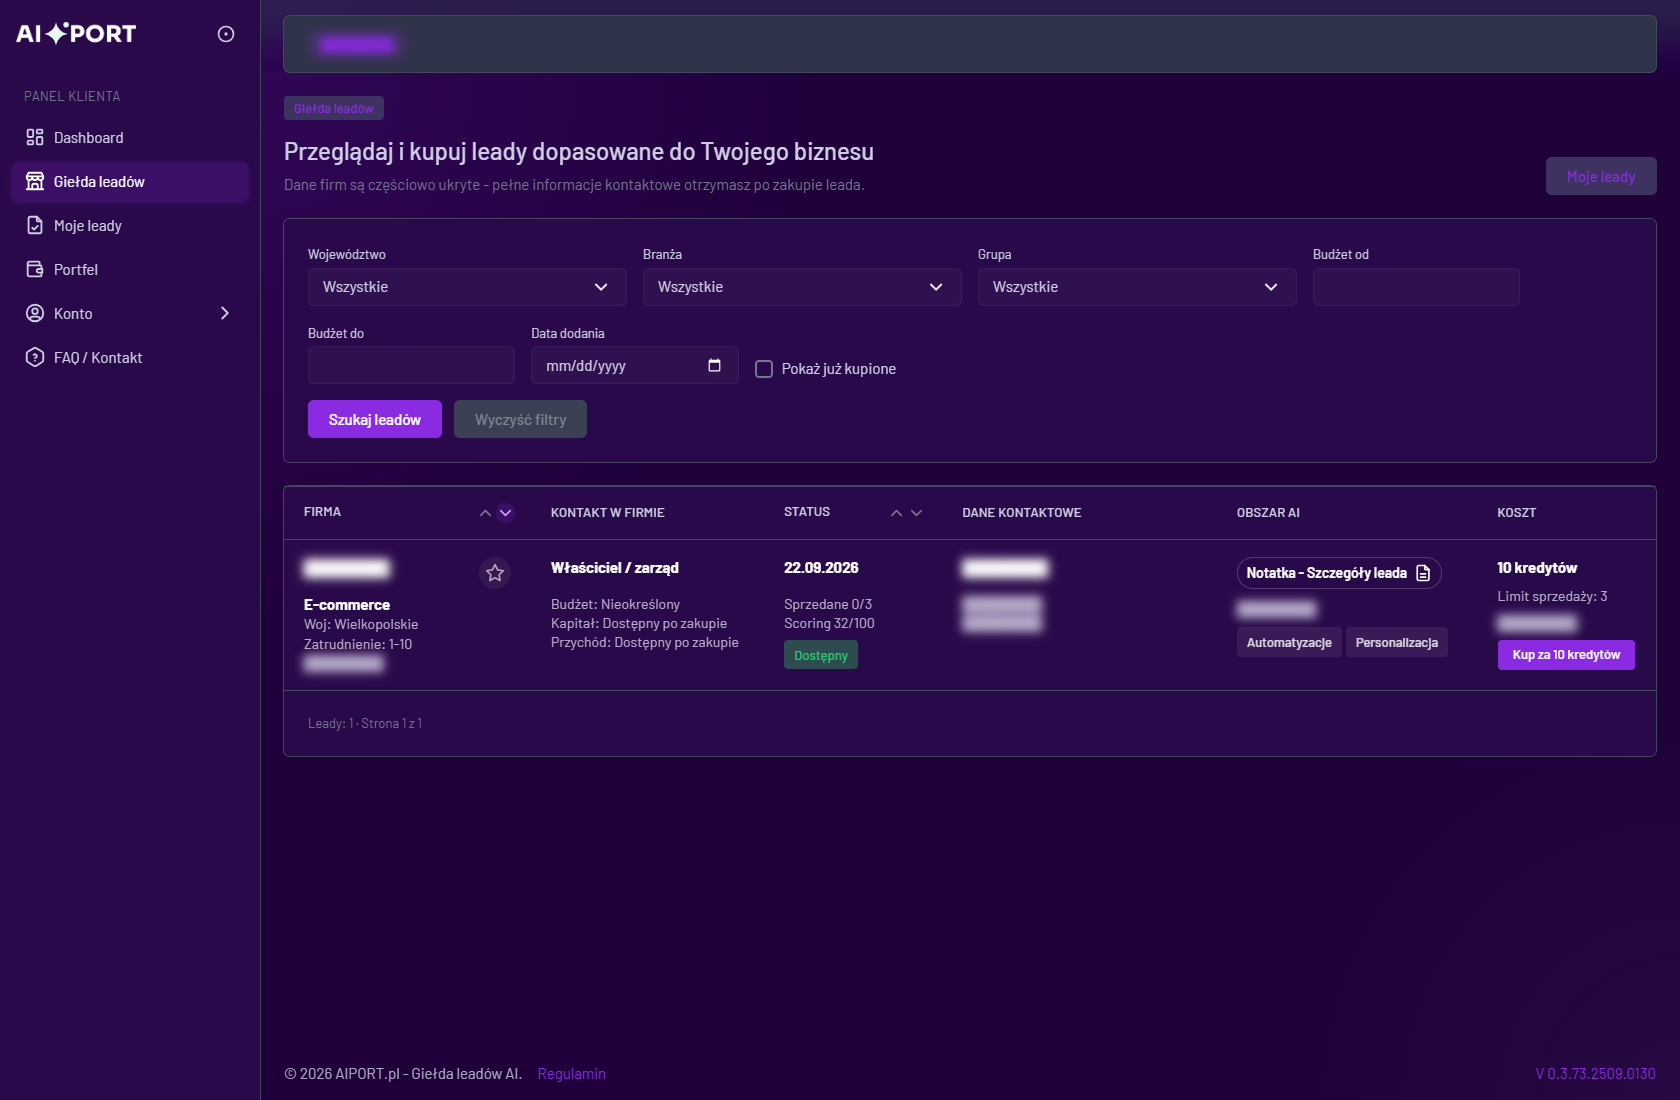Click Przychód: Dostępny po zakupie text
The height and width of the screenshot is (1100, 1680).
click(645, 642)
